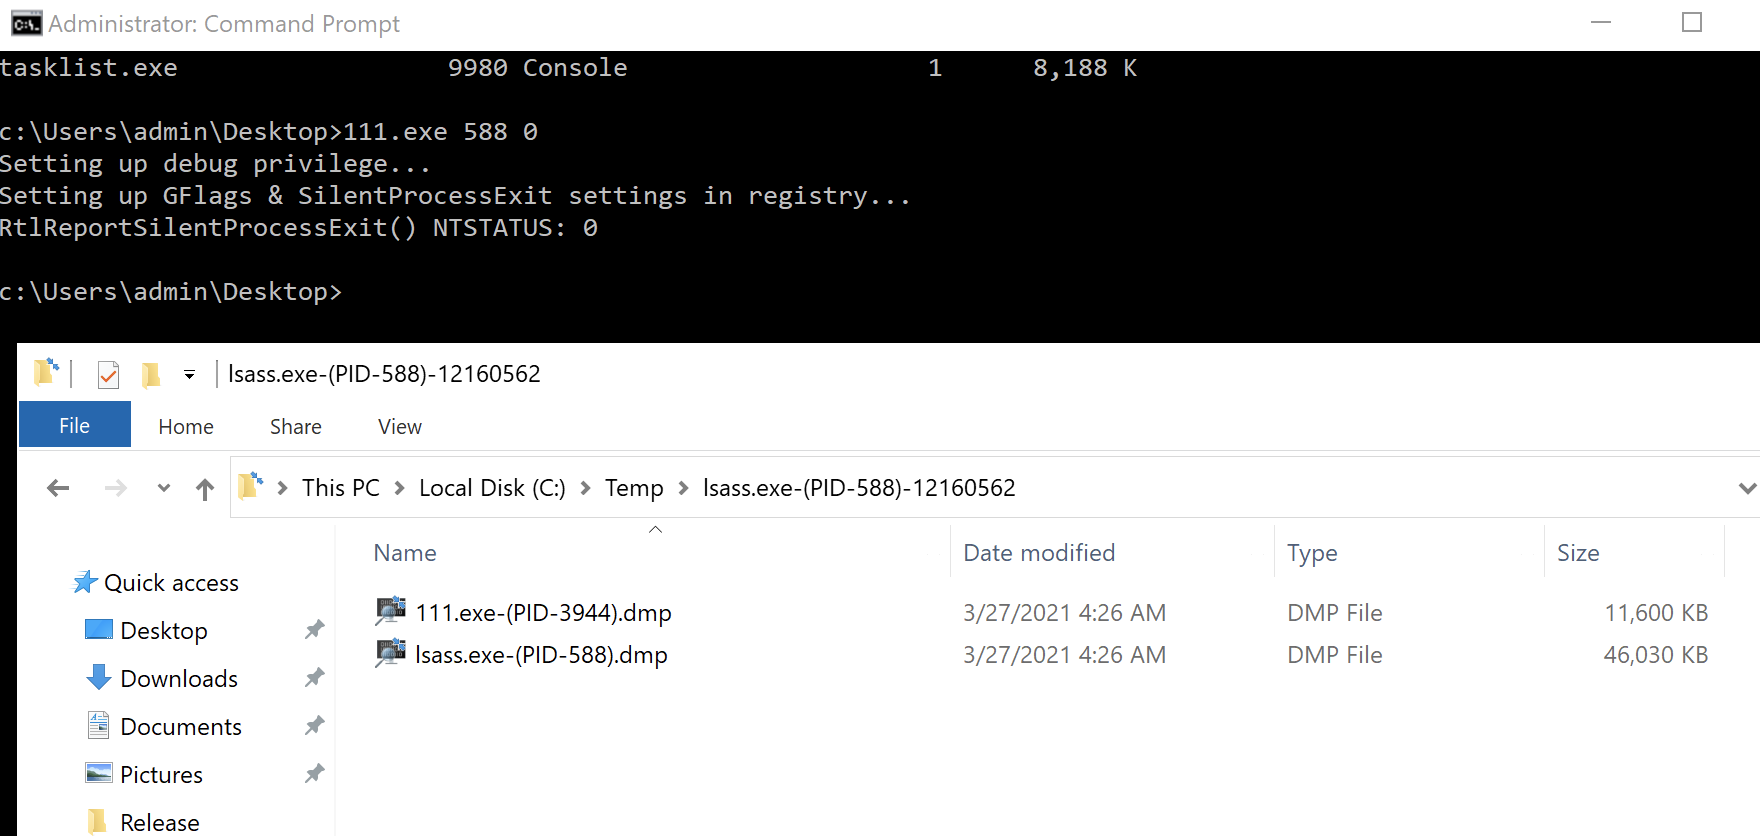Open the address bar history dropdown
This screenshot has height=836, width=1760.
[1746, 488]
